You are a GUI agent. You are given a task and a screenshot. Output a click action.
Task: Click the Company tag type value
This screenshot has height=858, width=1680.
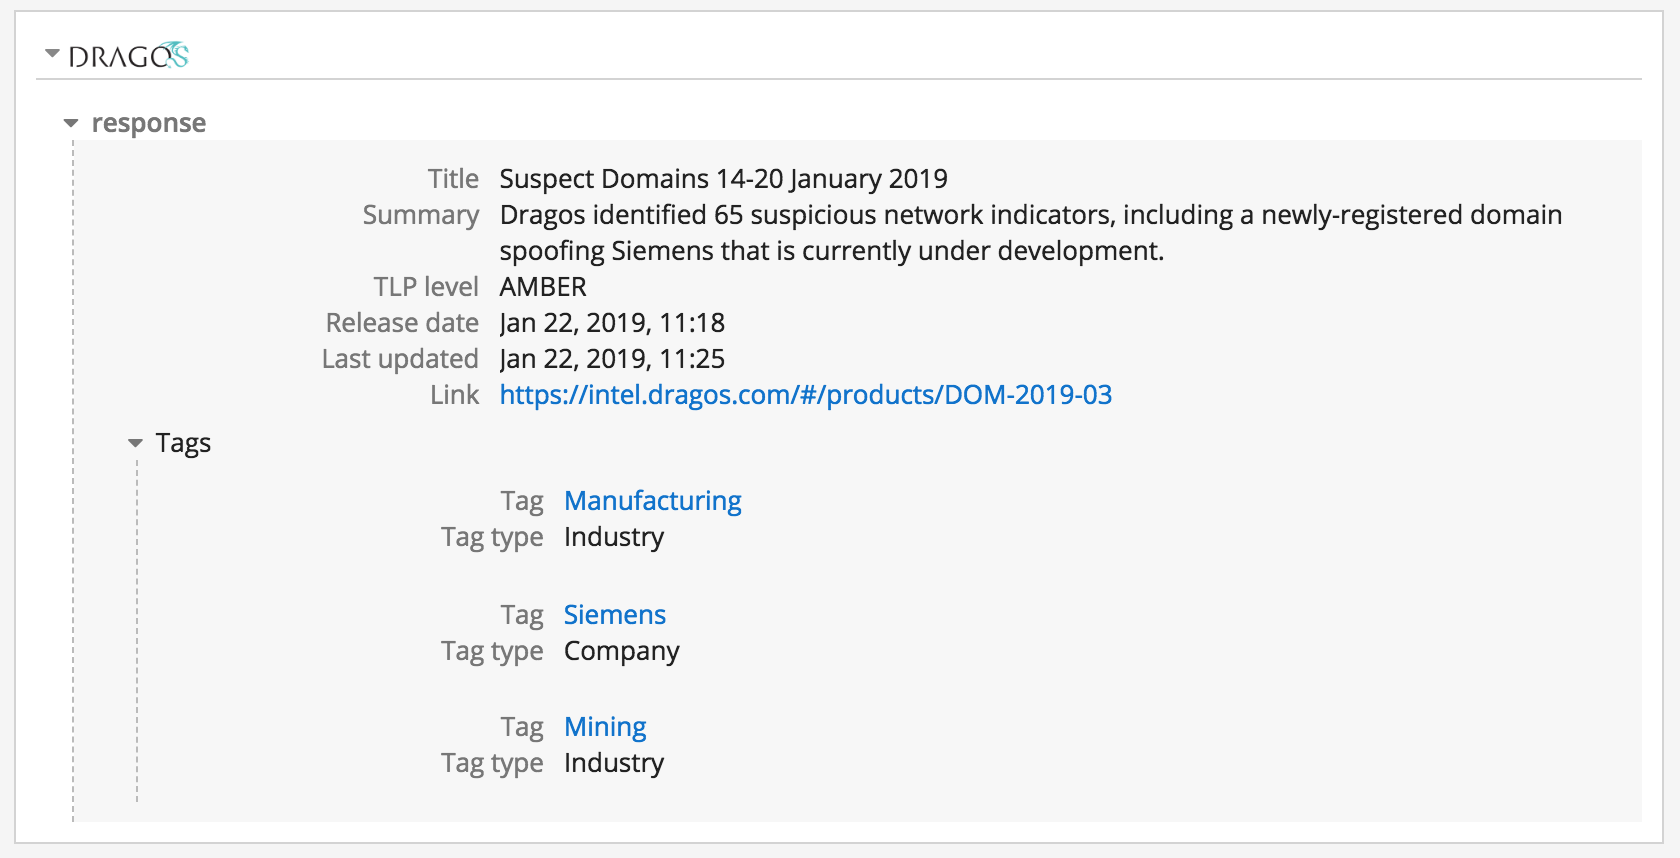tap(621, 651)
